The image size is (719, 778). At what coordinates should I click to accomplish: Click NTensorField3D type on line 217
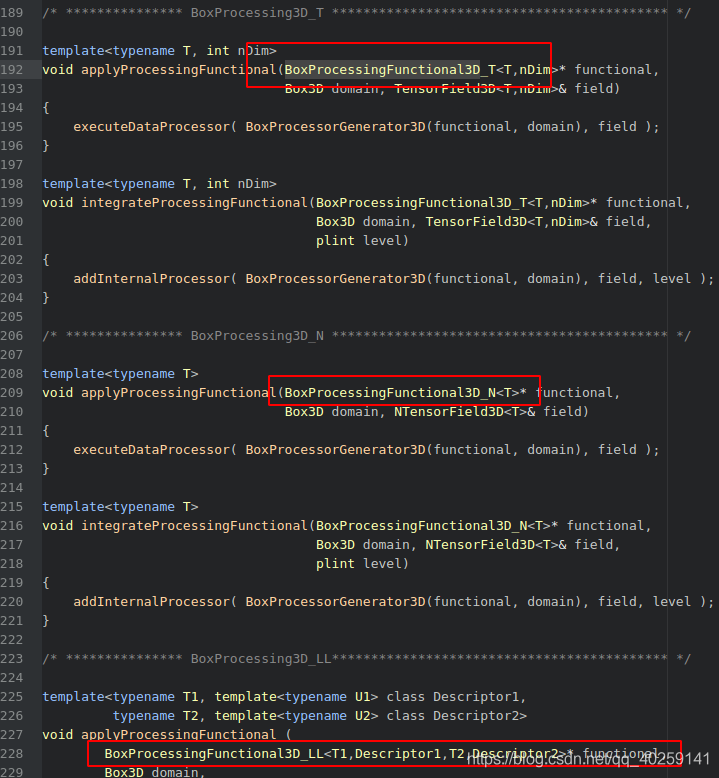[480, 545]
